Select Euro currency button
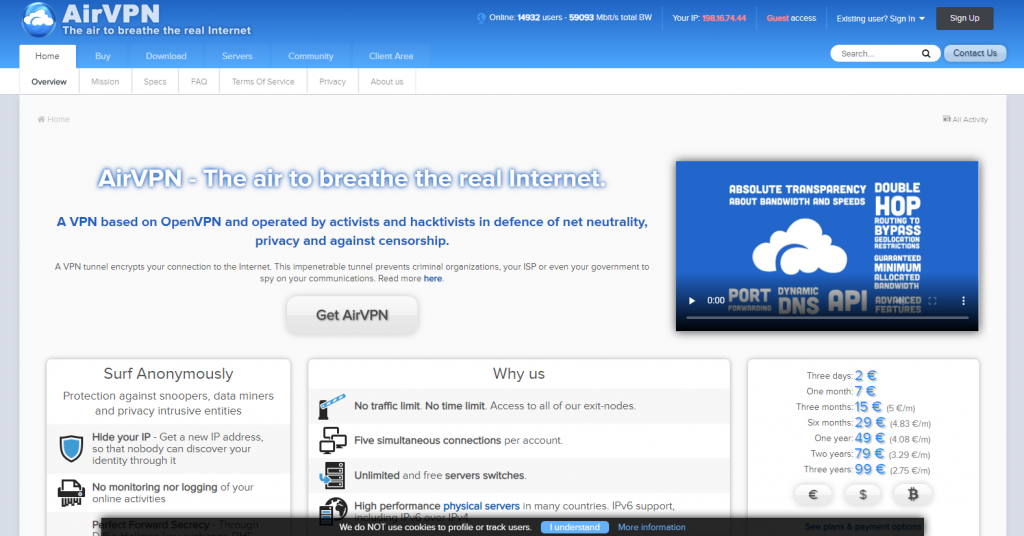The width and height of the screenshot is (1024, 536). tap(813, 494)
